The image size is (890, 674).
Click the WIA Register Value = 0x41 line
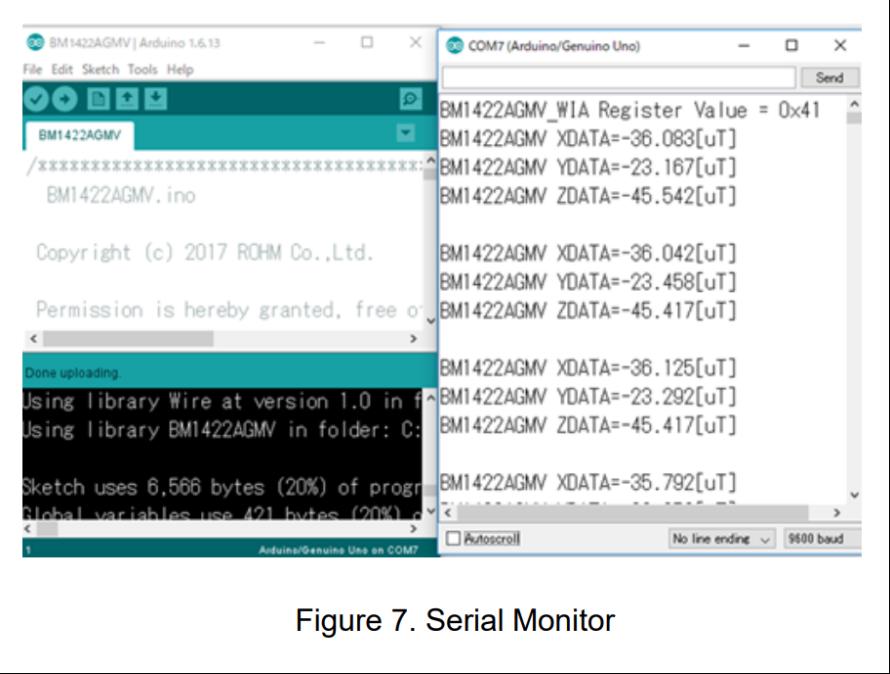coord(630,110)
